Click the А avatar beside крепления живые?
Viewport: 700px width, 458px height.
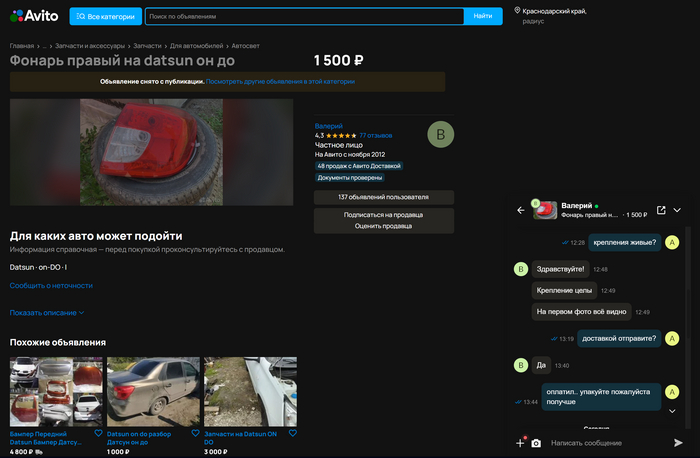point(672,242)
